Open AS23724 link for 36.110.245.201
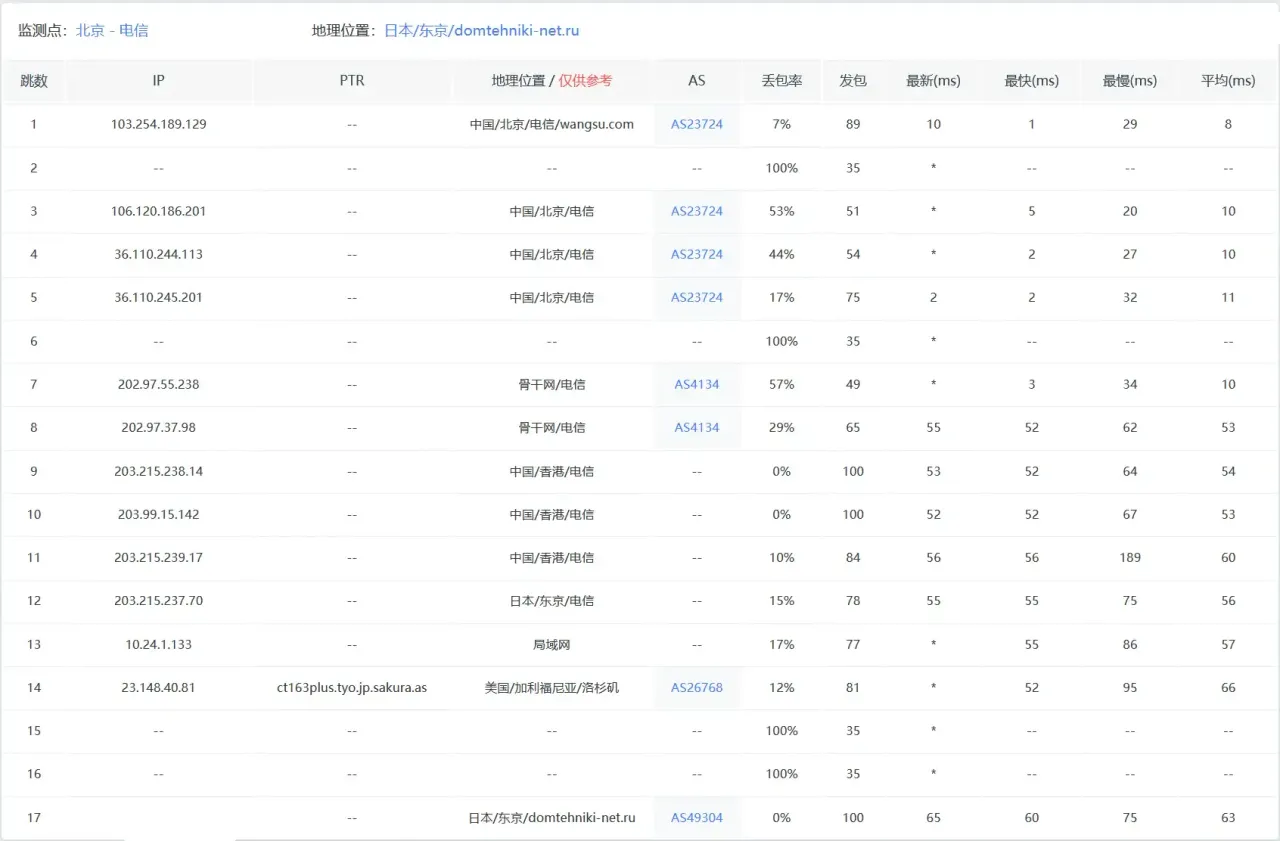The image size is (1280, 841). (x=697, y=297)
